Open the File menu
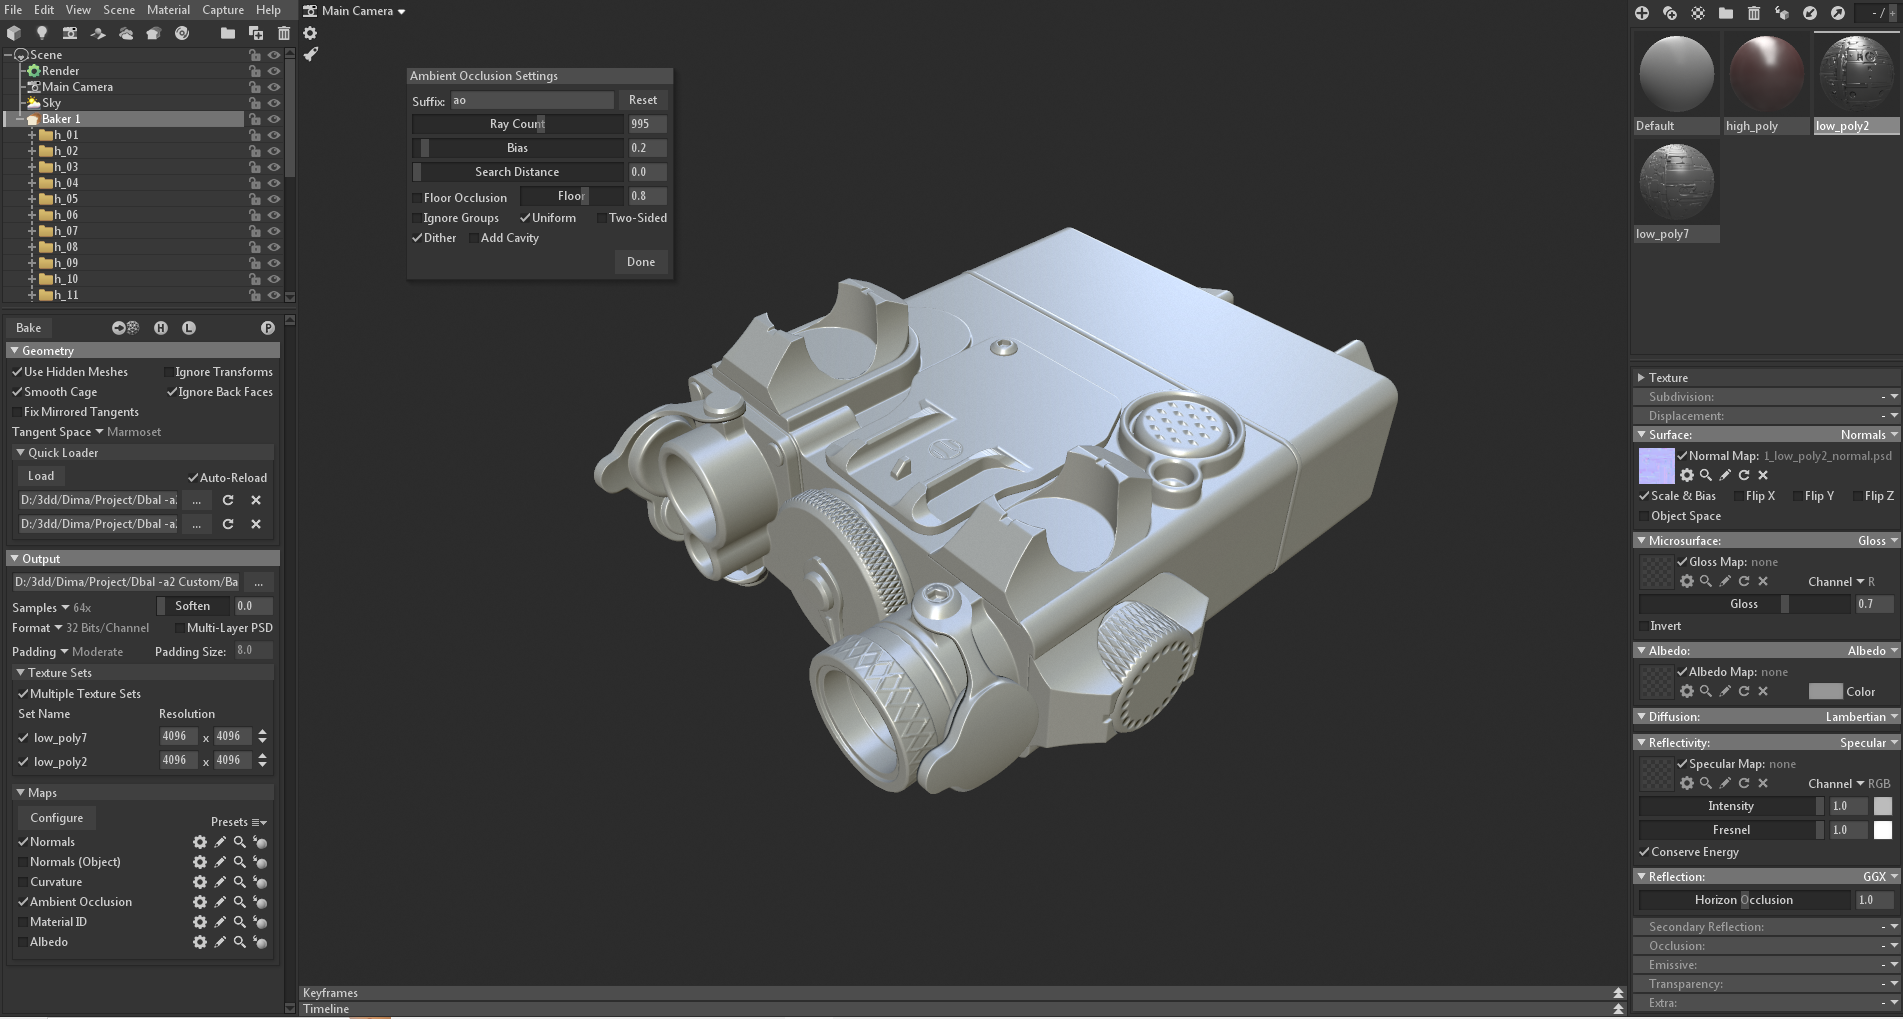The image size is (1903, 1019). [x=13, y=10]
